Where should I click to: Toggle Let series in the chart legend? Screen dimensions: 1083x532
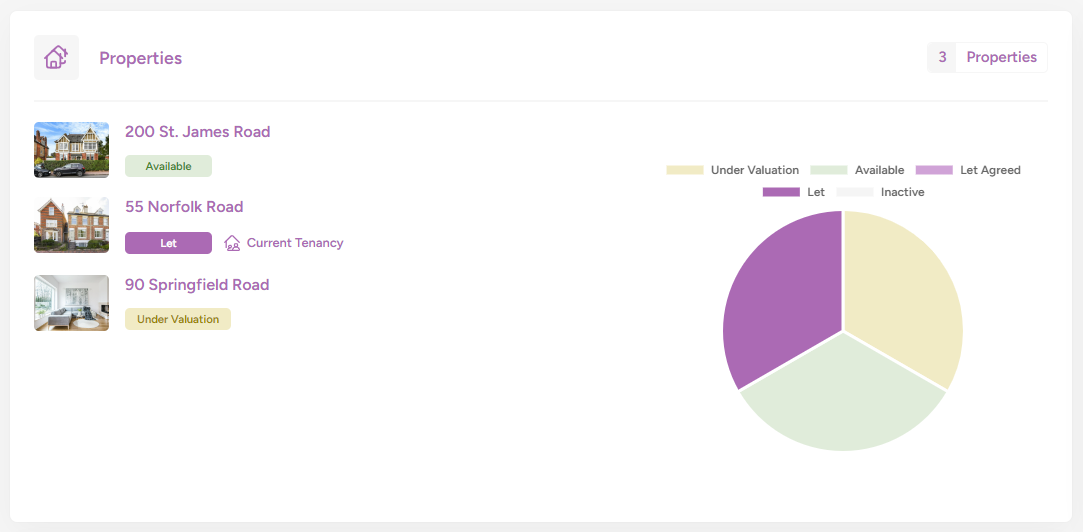pos(794,192)
